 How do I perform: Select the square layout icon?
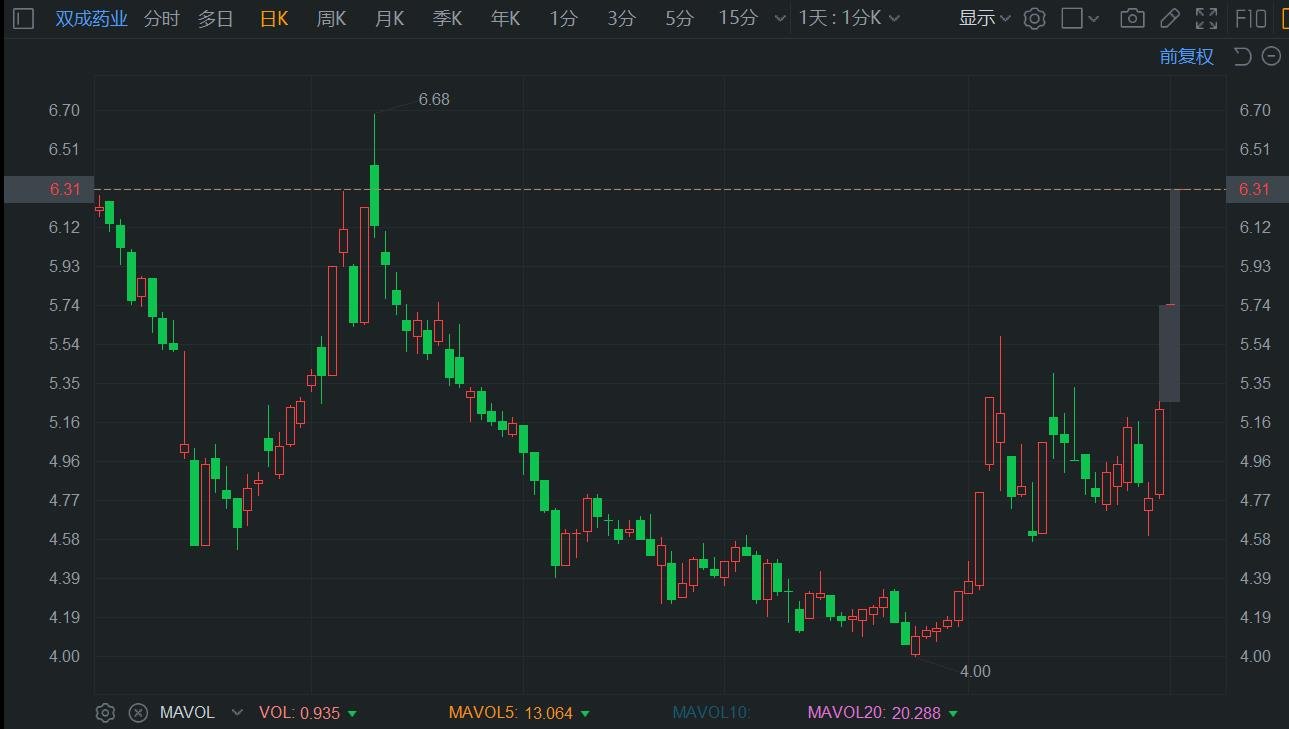click(x=1071, y=18)
